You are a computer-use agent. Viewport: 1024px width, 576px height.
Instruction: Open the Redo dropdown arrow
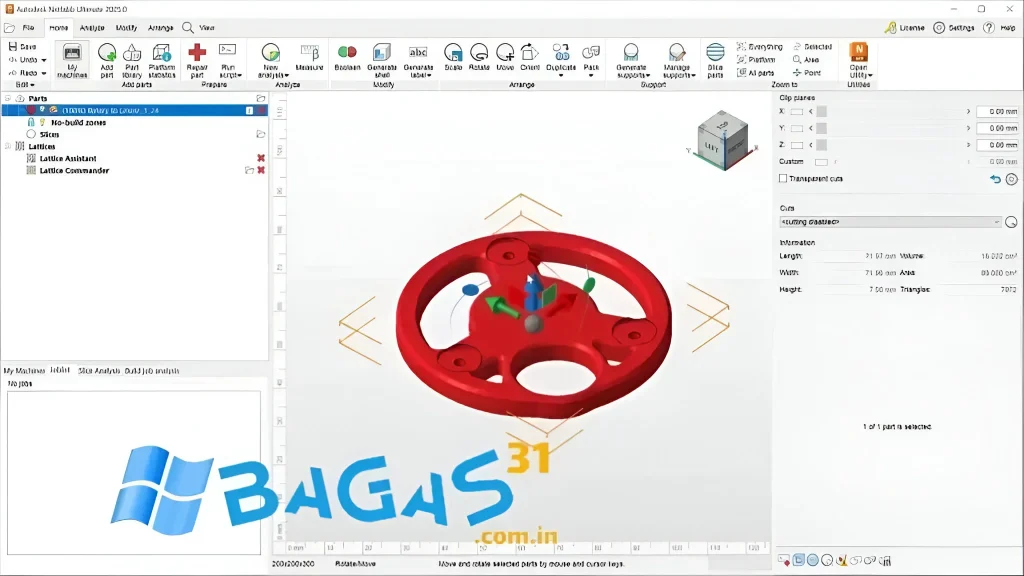(44, 73)
